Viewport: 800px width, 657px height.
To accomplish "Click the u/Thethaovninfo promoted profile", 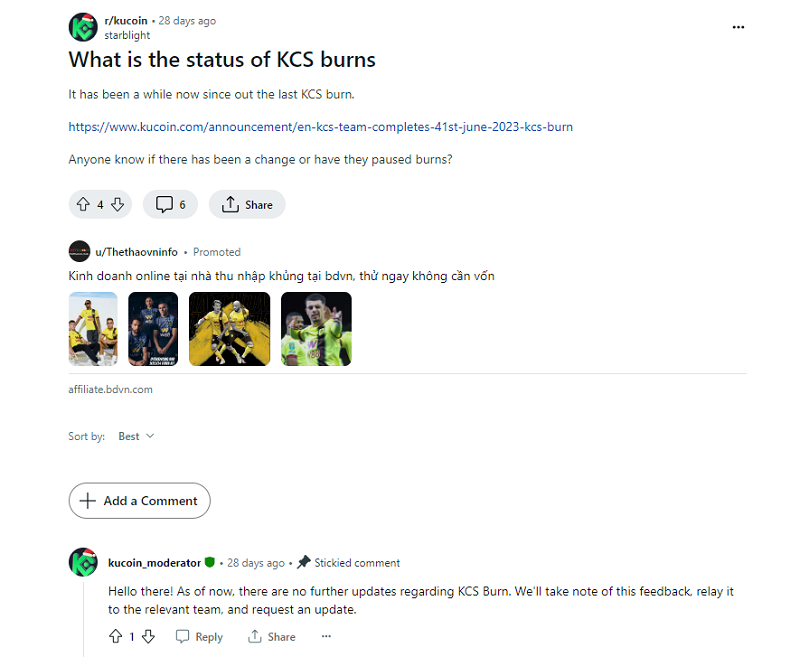I will [137, 252].
